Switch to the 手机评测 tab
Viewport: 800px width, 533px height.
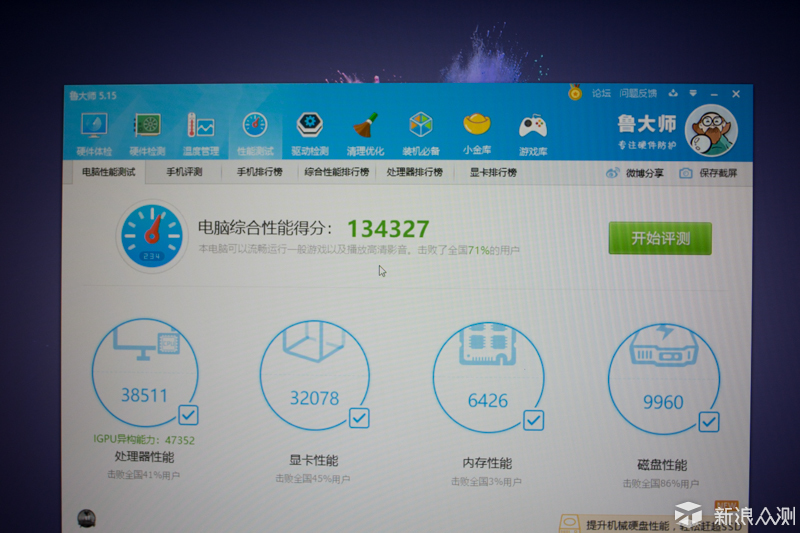tap(184, 172)
